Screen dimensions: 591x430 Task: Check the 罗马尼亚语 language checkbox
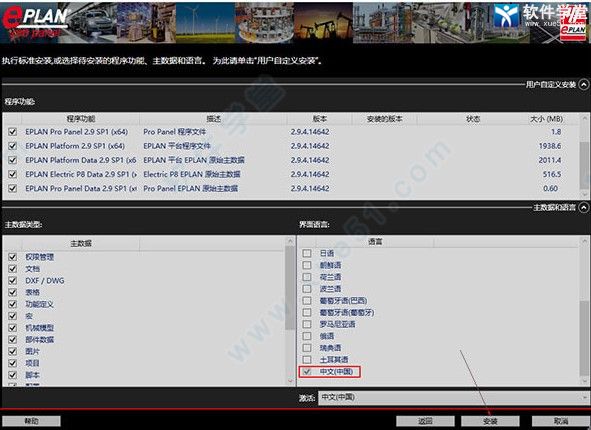pyautogui.click(x=307, y=324)
